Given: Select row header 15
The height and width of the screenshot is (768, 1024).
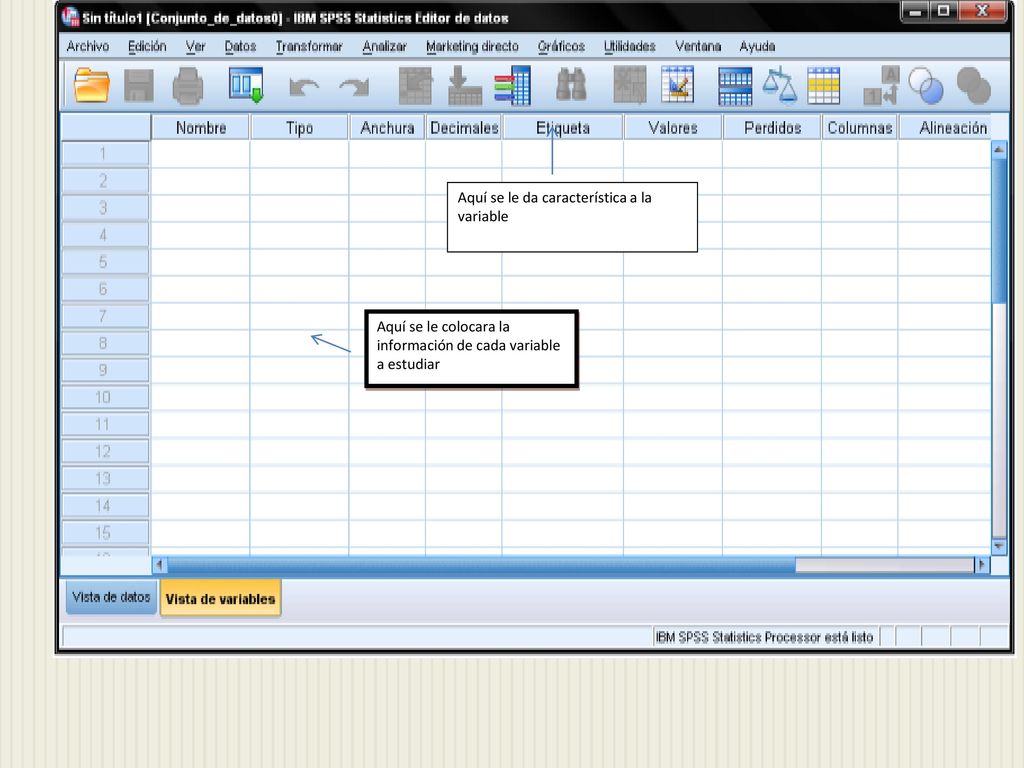Looking at the screenshot, I should coord(104,533).
